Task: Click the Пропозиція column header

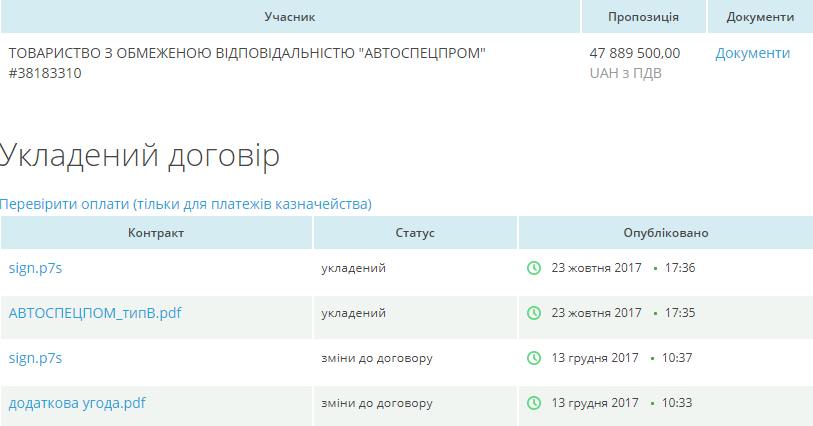Action: tap(643, 17)
